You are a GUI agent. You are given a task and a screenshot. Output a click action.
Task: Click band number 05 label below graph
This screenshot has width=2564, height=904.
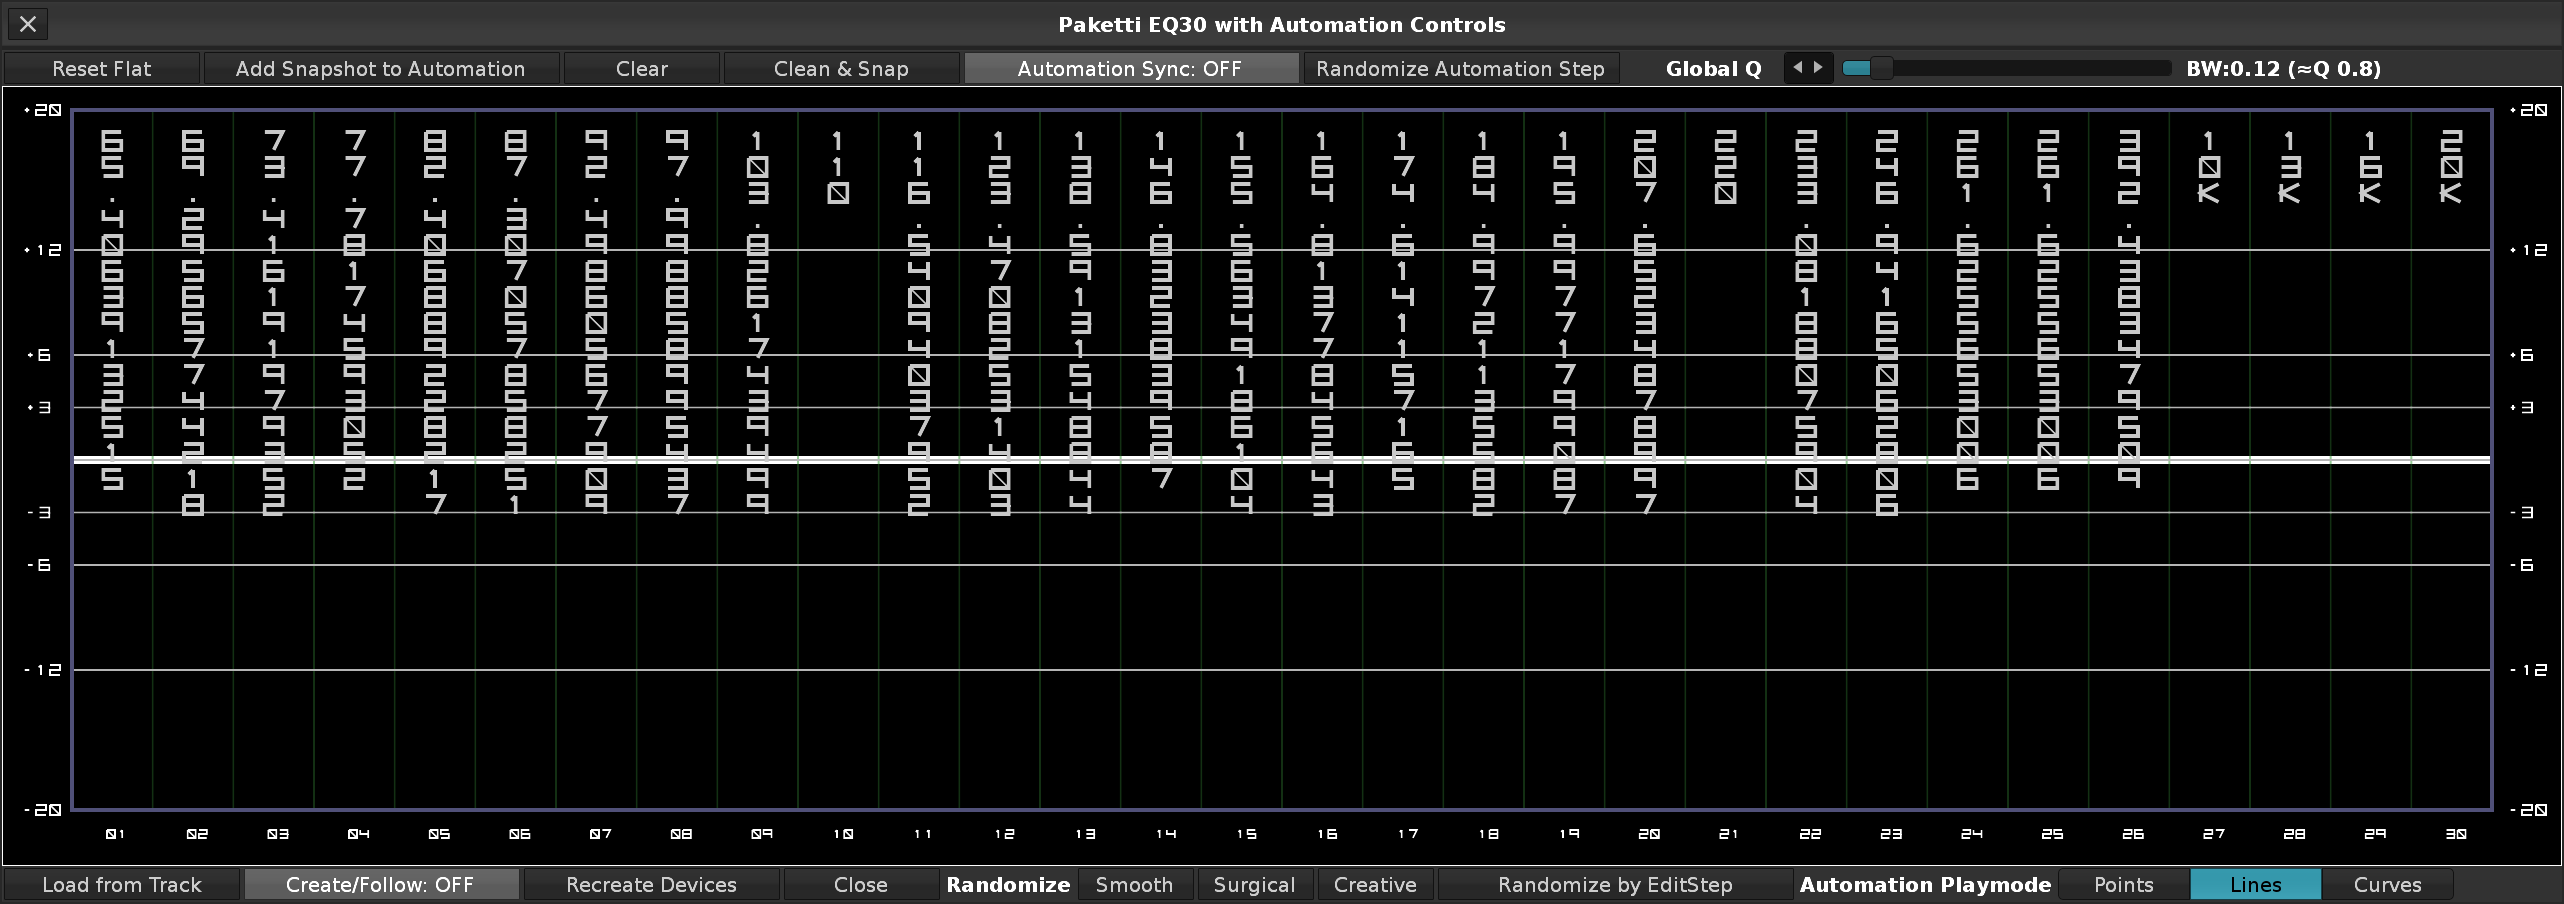(439, 834)
